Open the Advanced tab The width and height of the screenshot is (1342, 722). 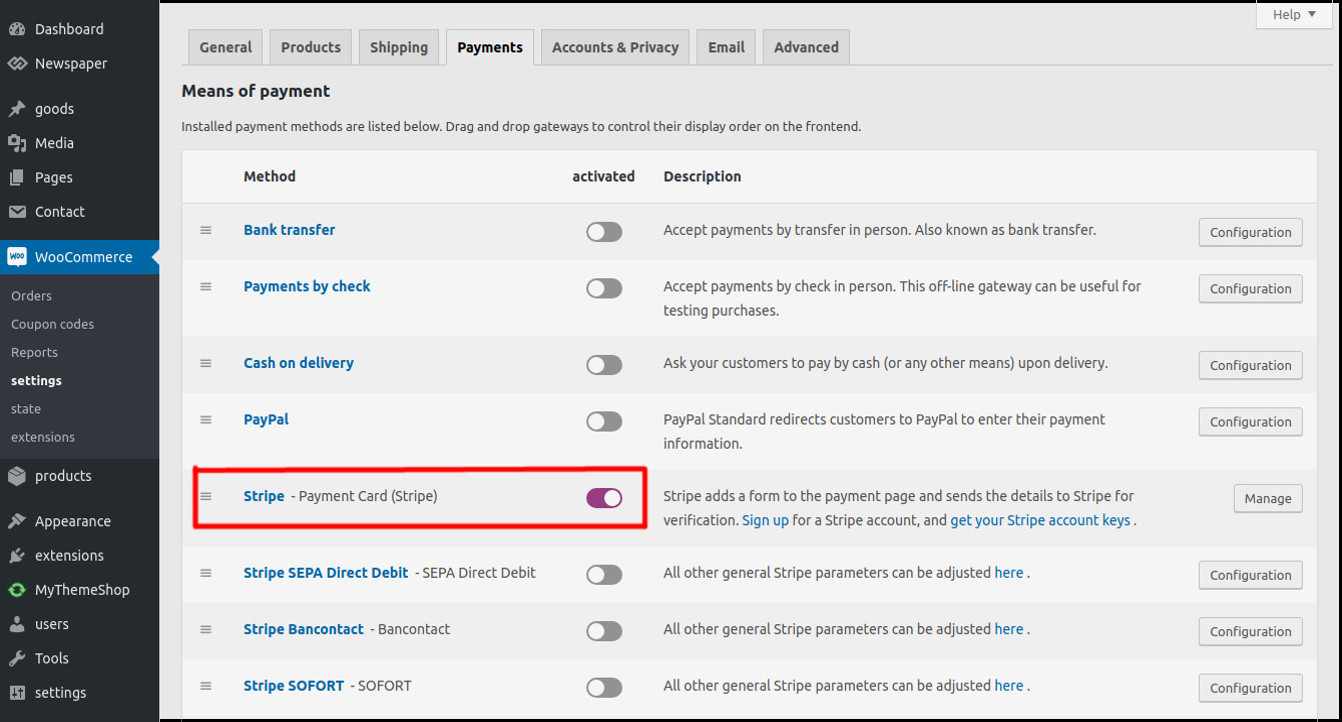click(806, 47)
